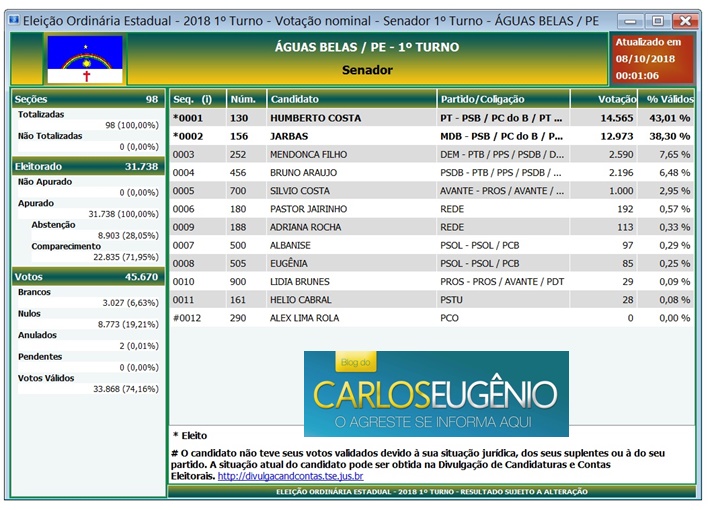Click the Seções panel header

click(x=88, y=99)
